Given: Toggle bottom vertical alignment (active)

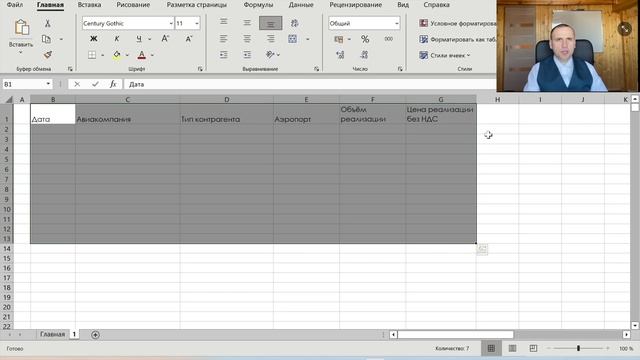Looking at the screenshot, I should (270, 23).
